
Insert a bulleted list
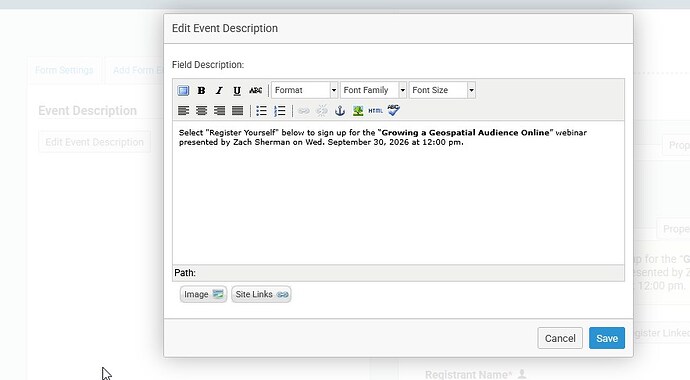261,111
